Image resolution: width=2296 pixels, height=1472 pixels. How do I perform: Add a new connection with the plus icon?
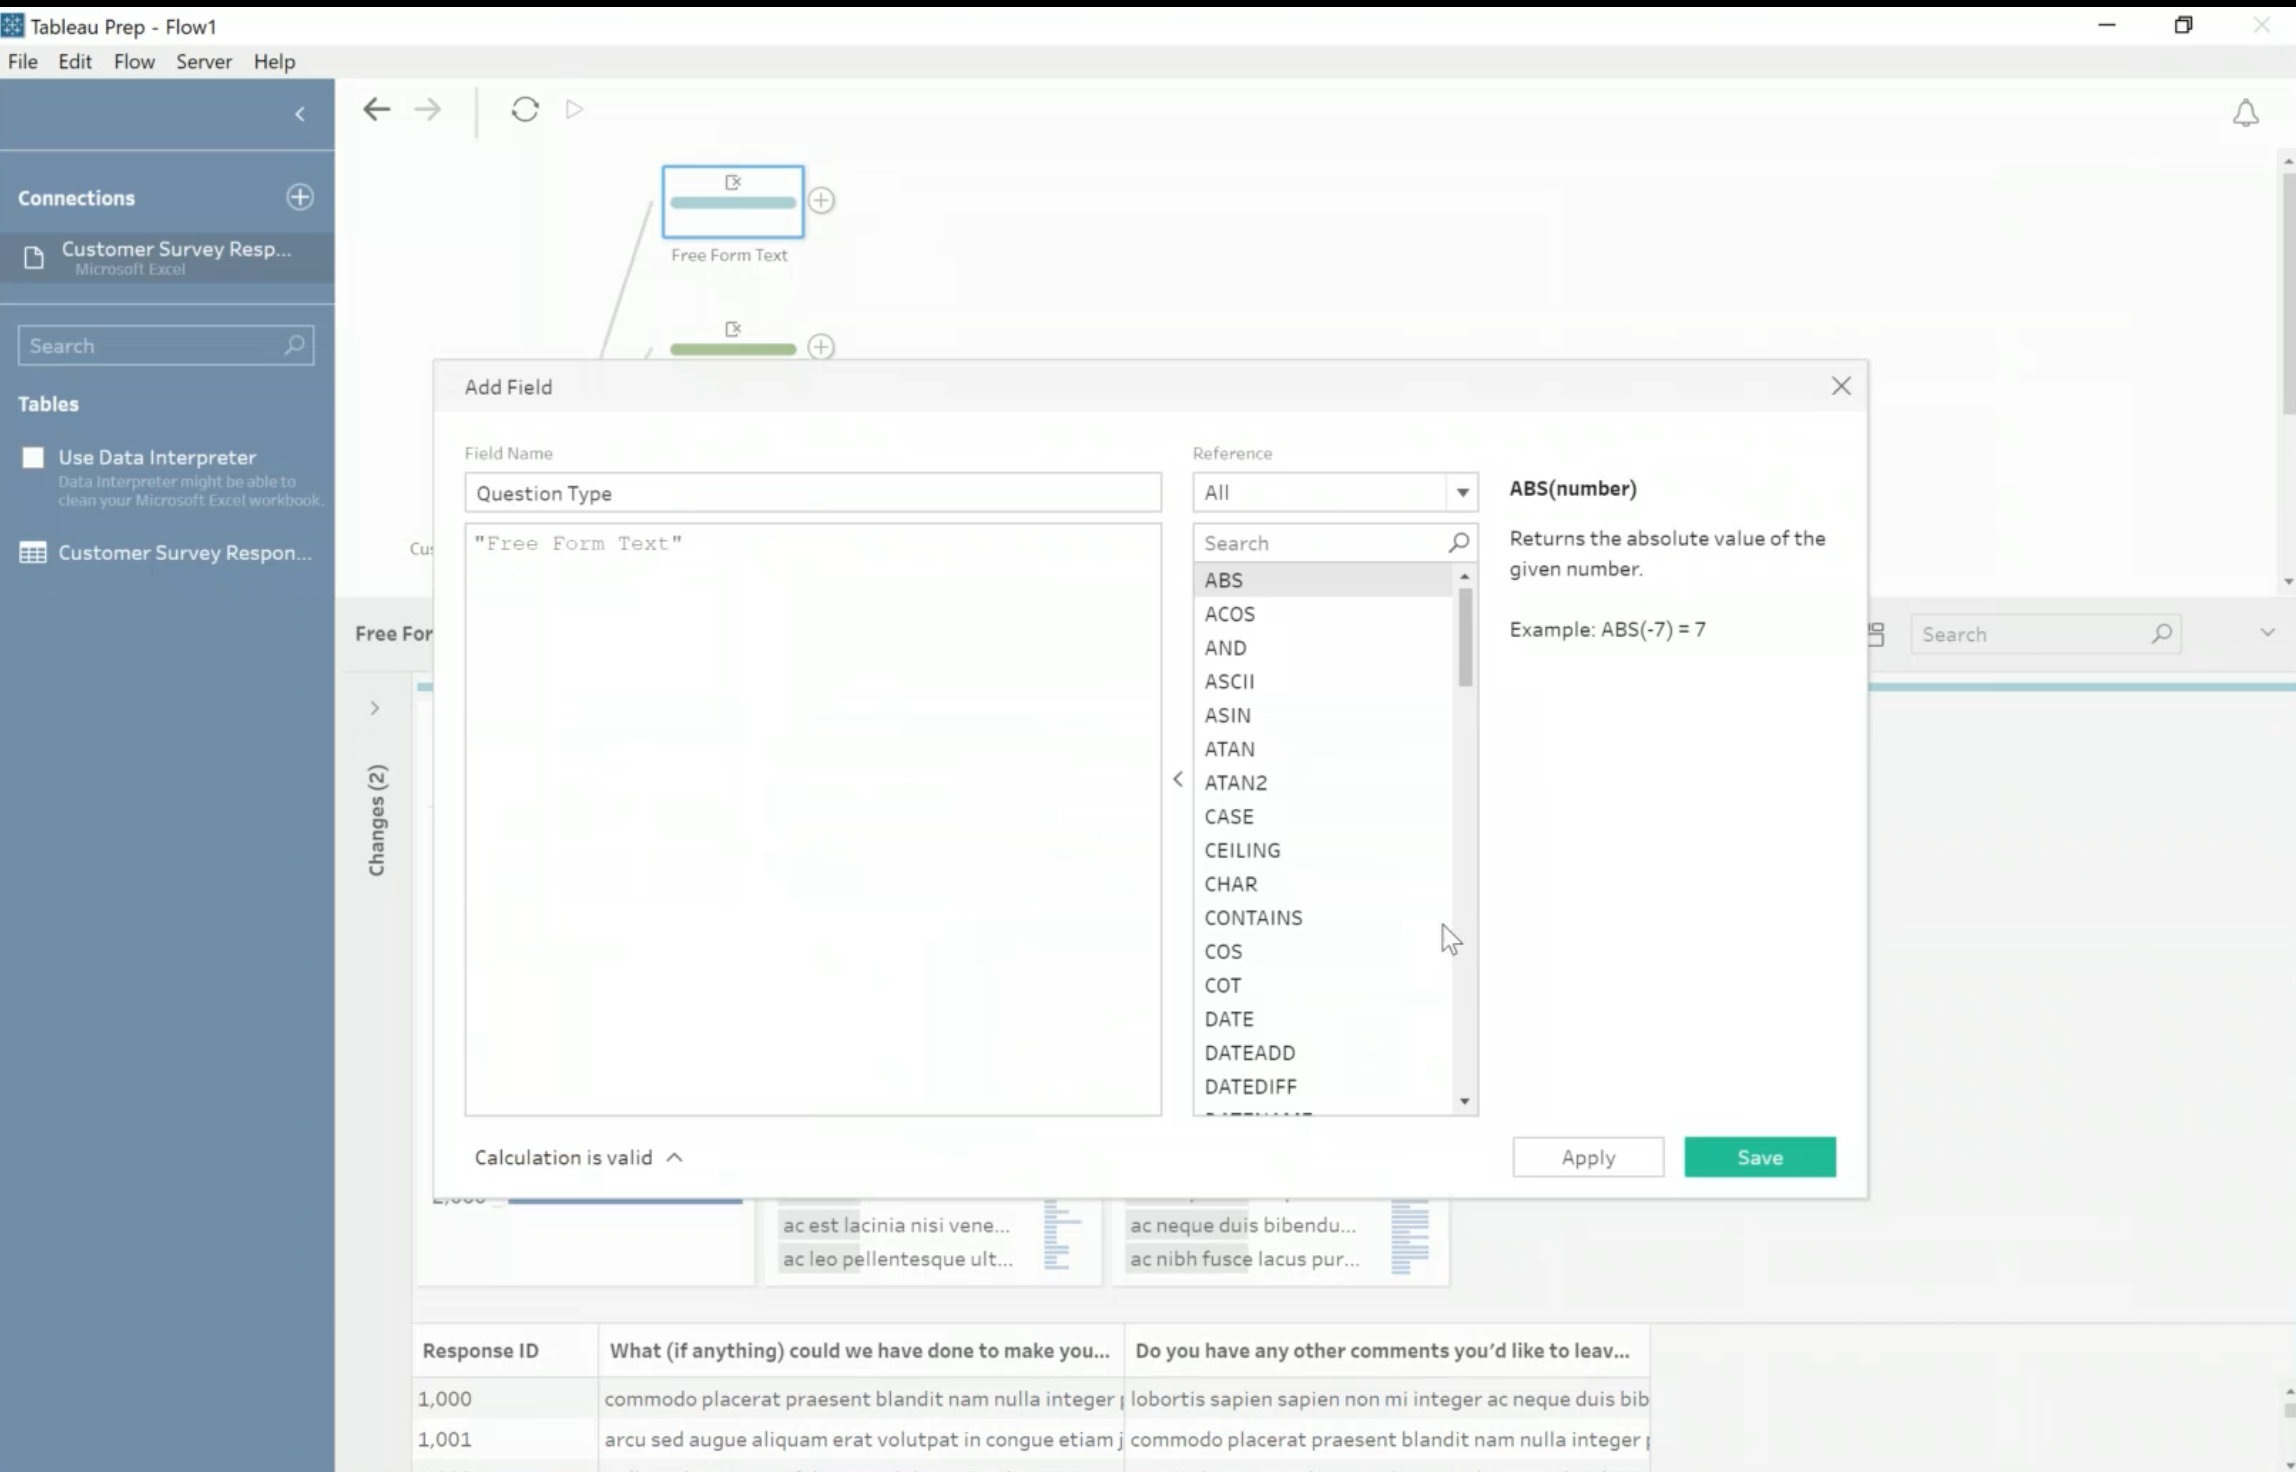tap(300, 197)
